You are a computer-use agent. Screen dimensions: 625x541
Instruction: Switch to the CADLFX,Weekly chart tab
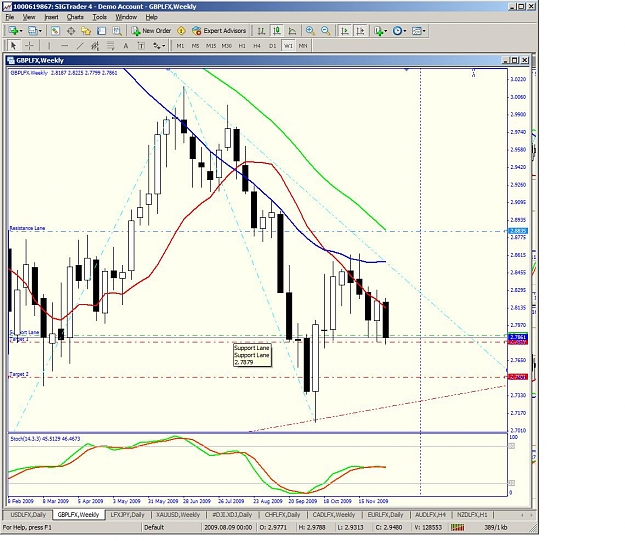click(x=334, y=515)
